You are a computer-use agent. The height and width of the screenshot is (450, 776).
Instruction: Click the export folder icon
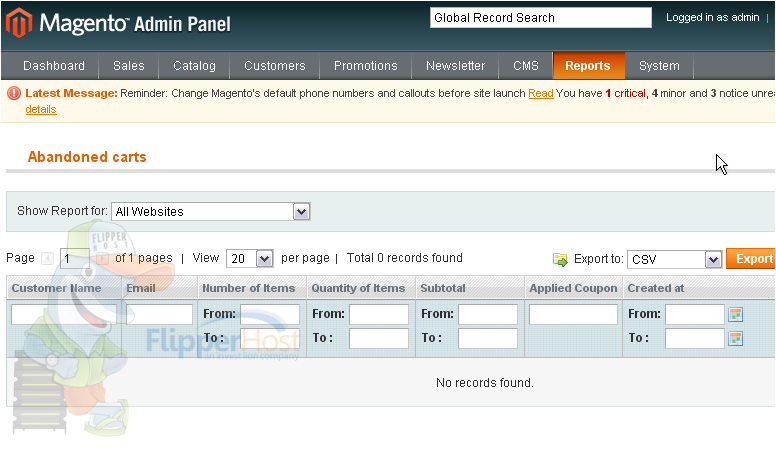[560, 259]
